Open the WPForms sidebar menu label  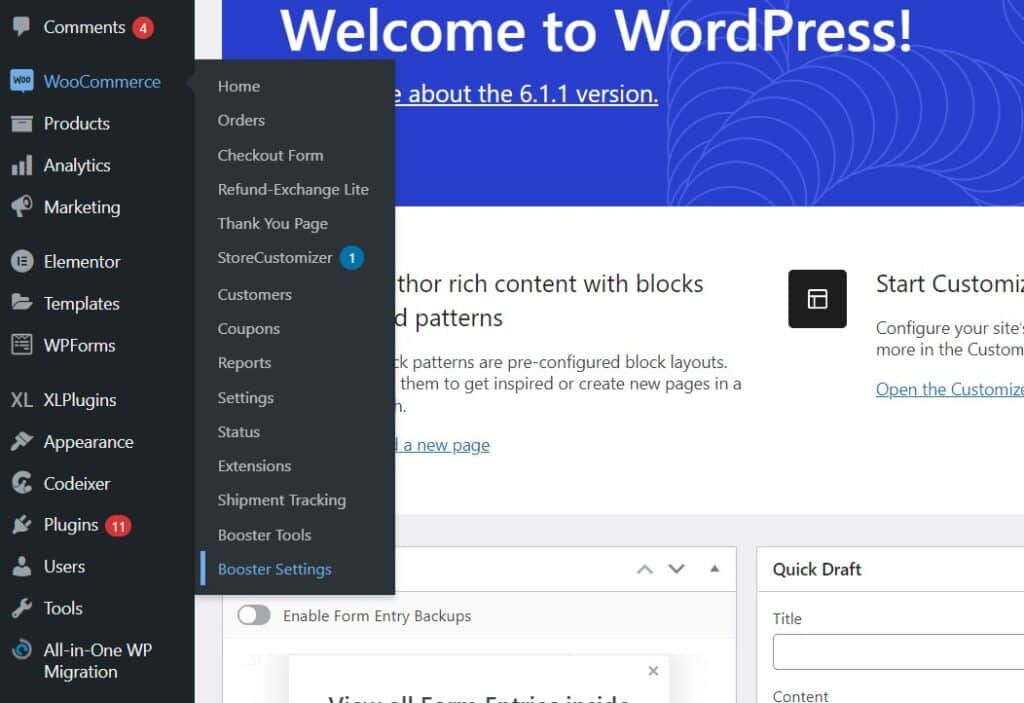tap(80, 345)
